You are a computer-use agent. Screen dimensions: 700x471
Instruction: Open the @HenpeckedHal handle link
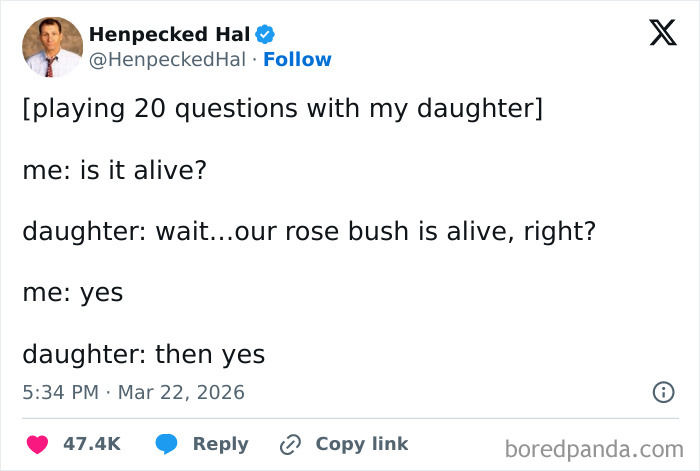pyautogui.click(x=167, y=60)
